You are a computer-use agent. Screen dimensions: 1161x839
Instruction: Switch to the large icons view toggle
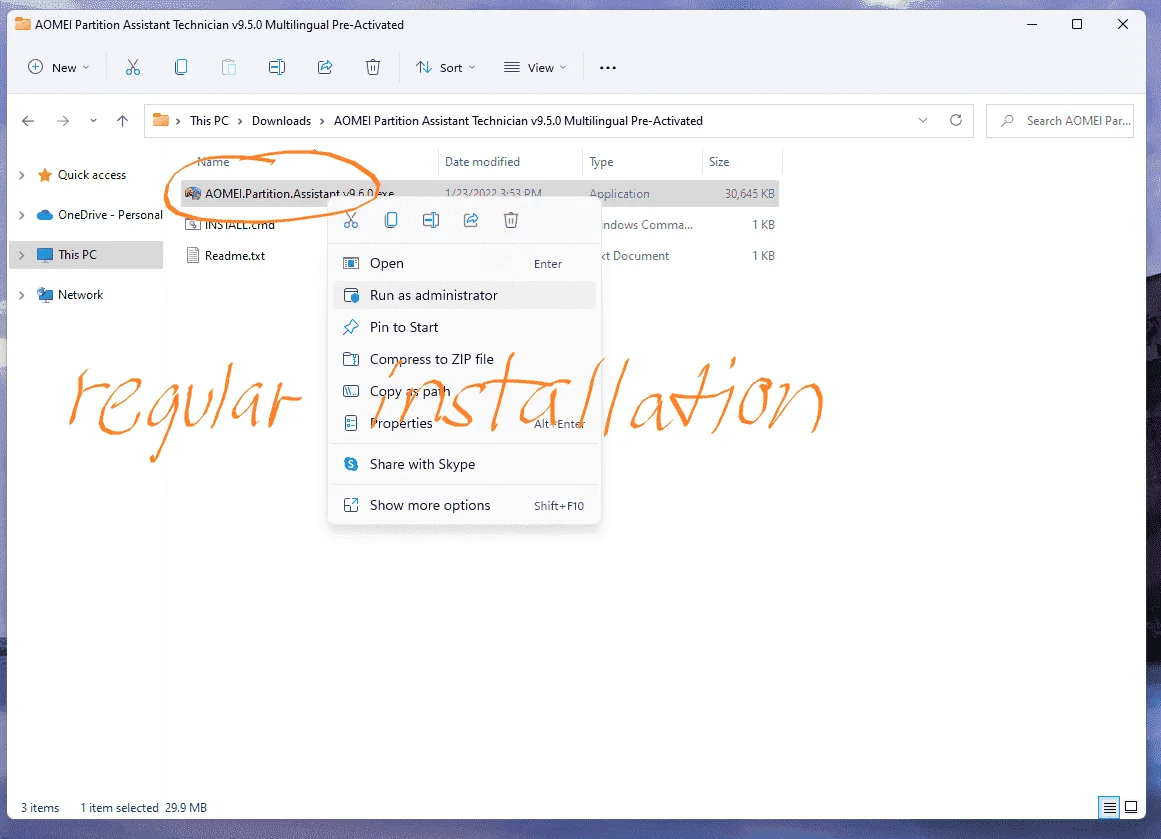tap(1131, 807)
